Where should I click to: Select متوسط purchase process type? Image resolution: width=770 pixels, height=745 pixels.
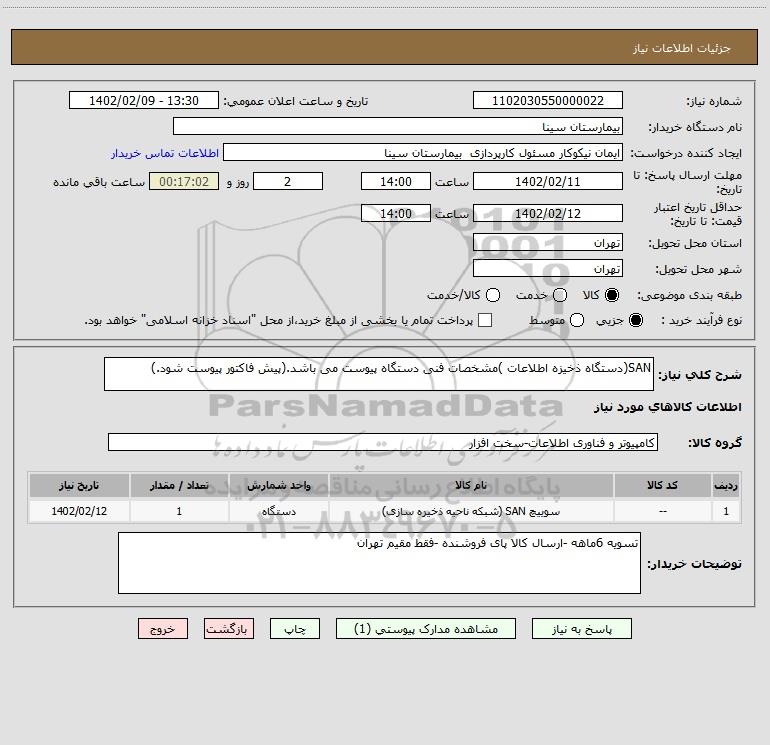pyautogui.click(x=577, y=320)
